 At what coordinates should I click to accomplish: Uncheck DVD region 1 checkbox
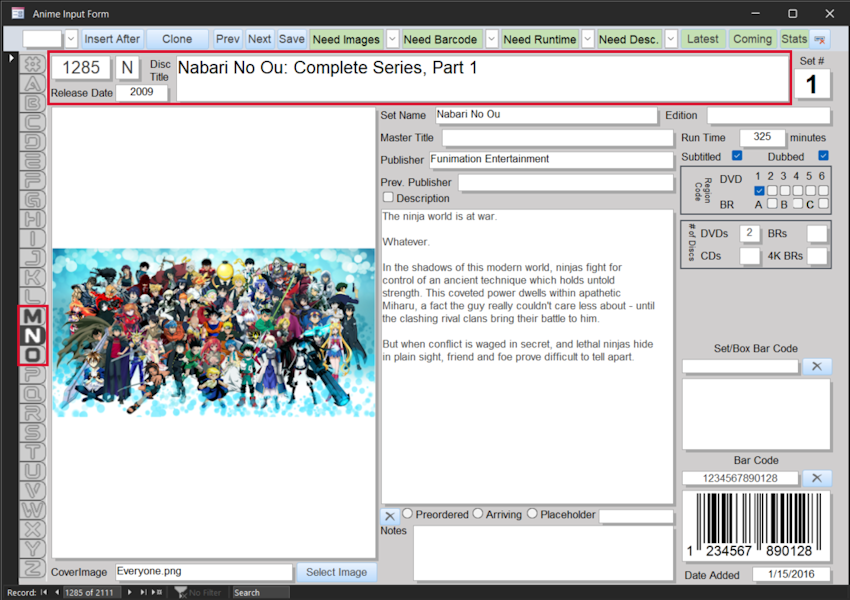pos(759,190)
